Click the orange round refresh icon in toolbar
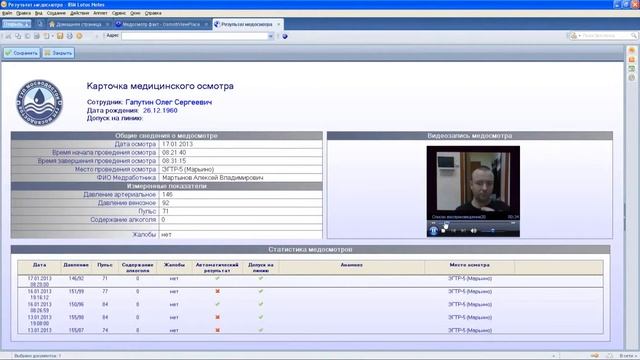 click(79, 36)
